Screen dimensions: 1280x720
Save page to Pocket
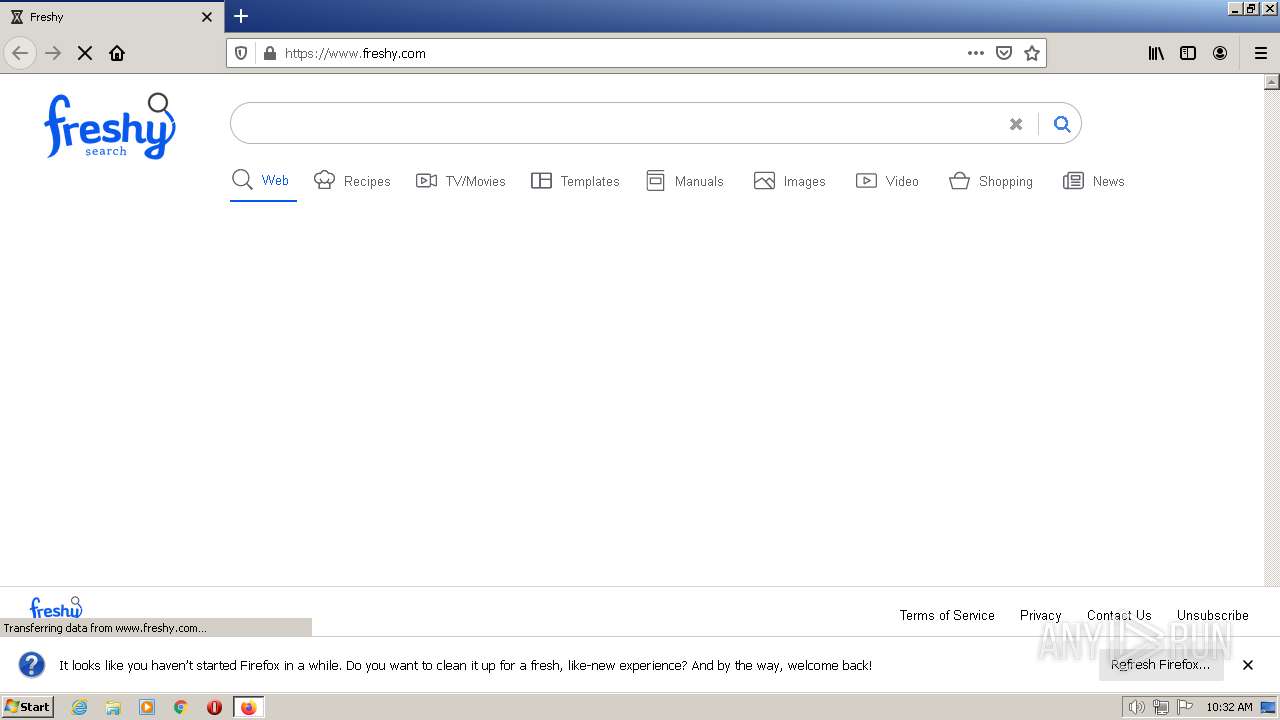coord(1004,53)
